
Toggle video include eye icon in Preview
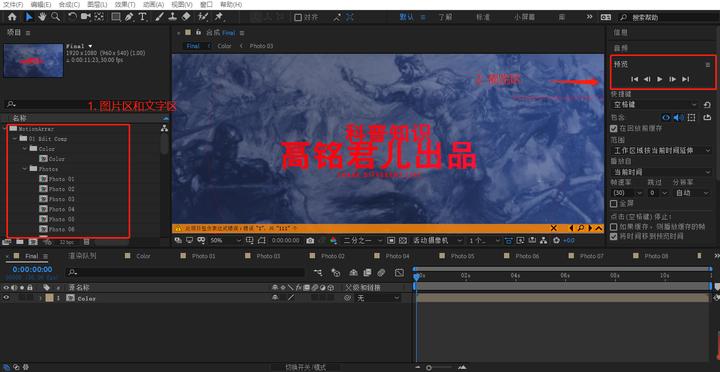(x=666, y=118)
